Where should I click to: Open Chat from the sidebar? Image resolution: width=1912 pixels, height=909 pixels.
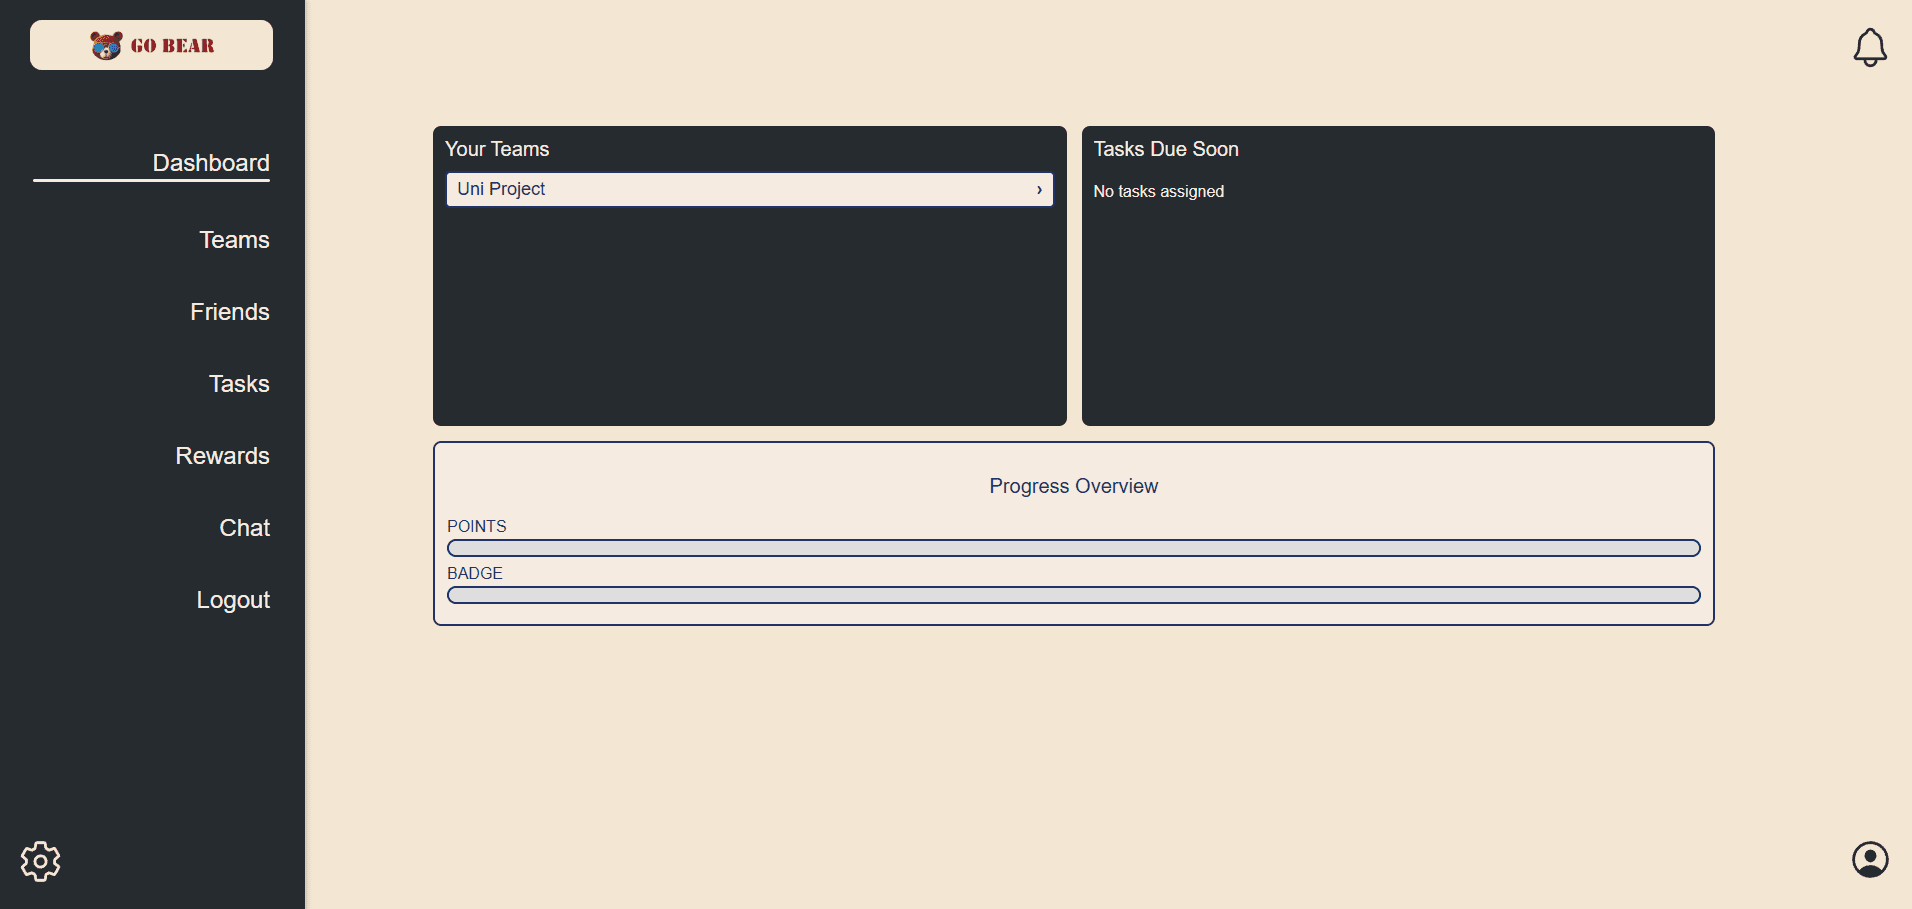point(244,528)
